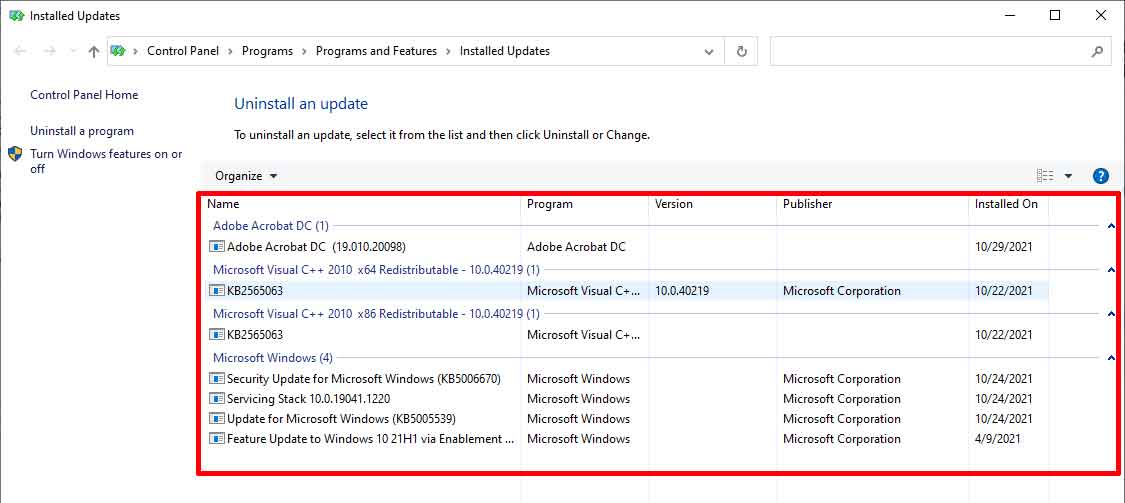
Task: Click the address bar Installed Updates icon
Action: (118, 51)
